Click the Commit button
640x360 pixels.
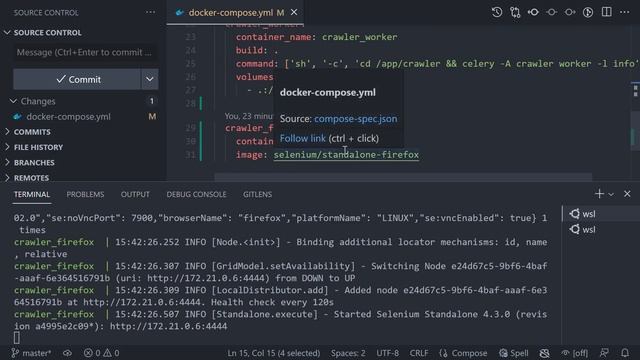[77, 79]
